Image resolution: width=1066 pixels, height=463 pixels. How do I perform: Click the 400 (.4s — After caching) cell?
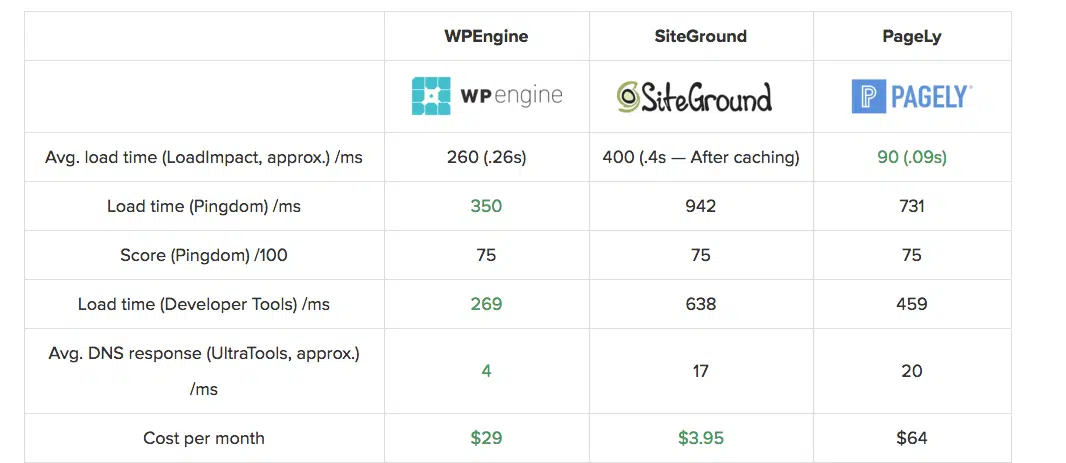tap(700, 157)
